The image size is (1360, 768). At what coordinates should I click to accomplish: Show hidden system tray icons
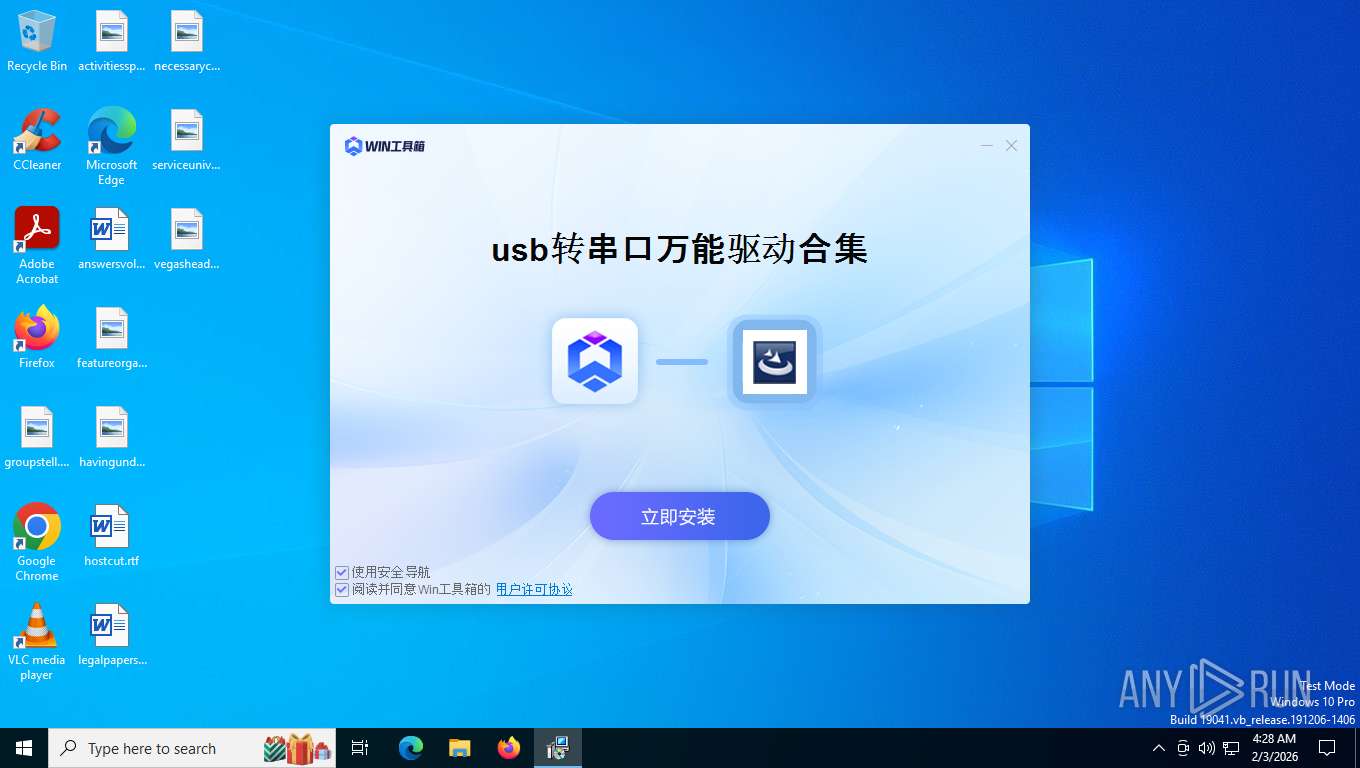pos(1159,748)
